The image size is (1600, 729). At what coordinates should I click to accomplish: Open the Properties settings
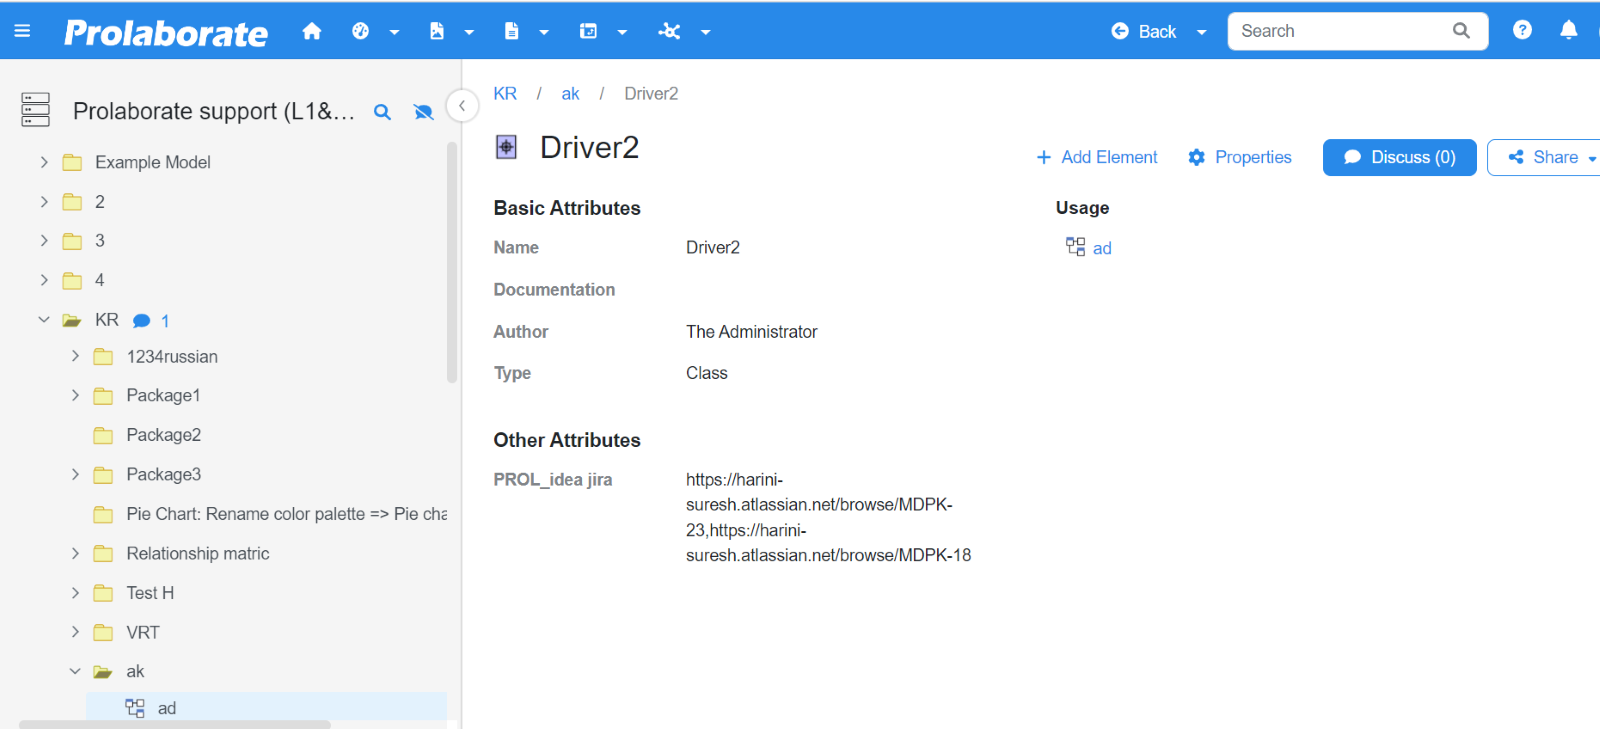pos(1240,157)
